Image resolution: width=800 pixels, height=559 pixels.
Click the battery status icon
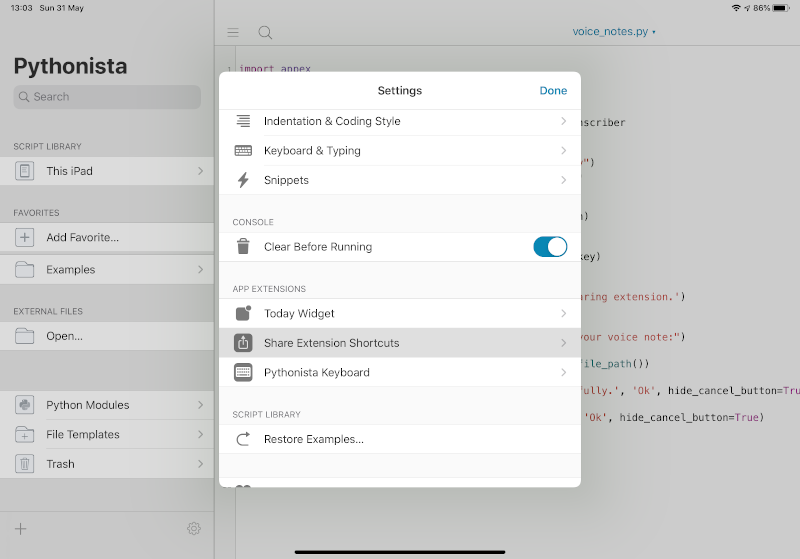[781, 8]
